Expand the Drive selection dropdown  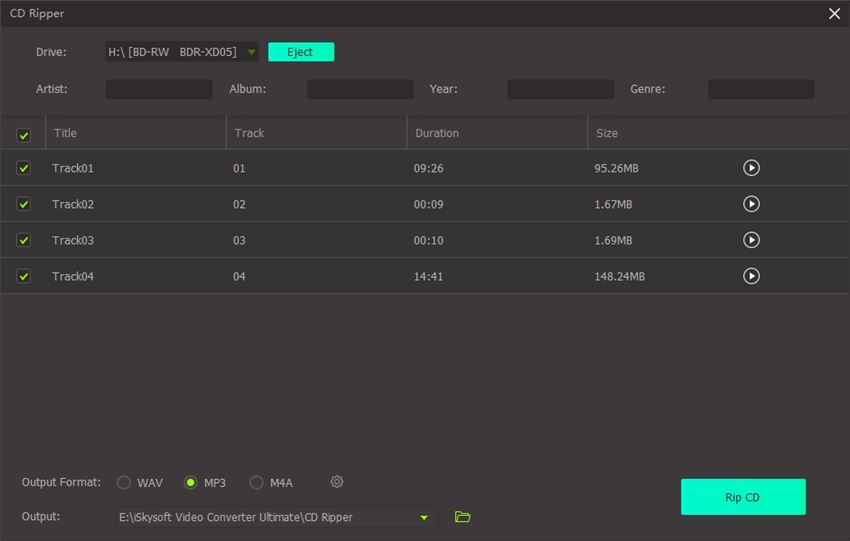click(x=251, y=52)
